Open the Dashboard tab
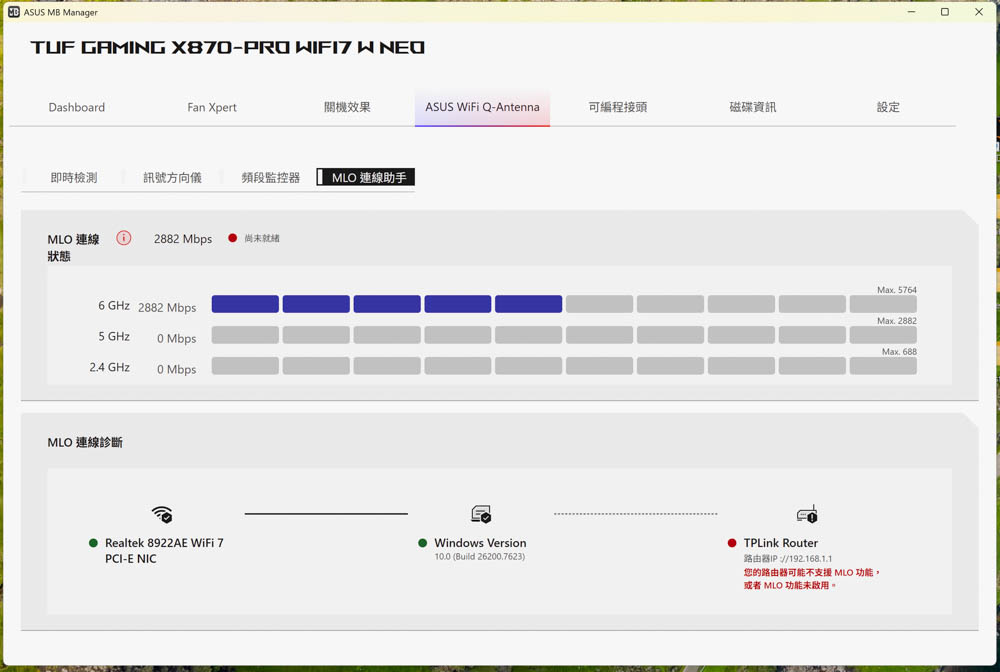 click(77, 107)
